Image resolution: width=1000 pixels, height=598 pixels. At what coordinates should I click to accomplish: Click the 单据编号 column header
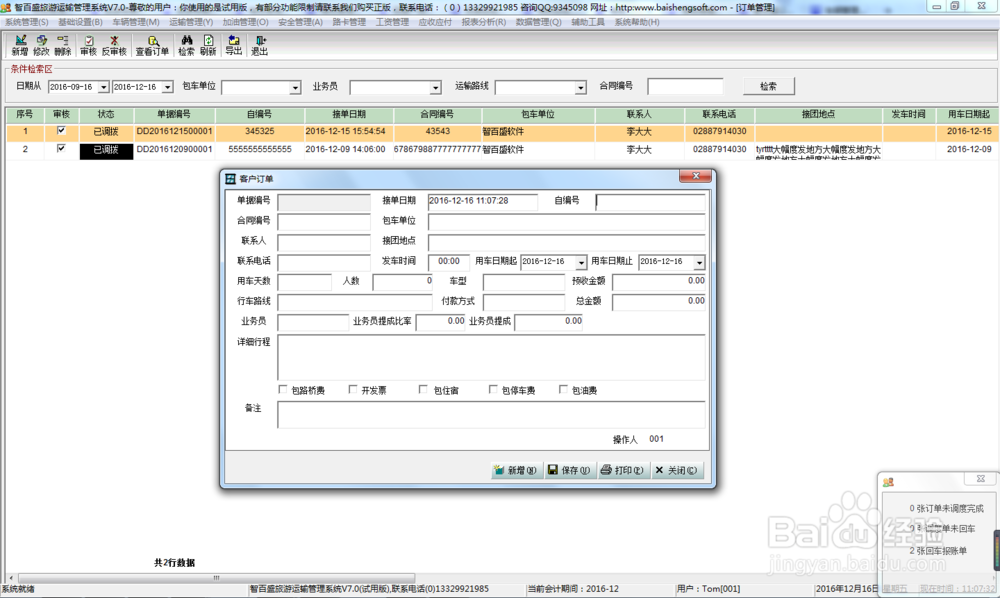174,115
